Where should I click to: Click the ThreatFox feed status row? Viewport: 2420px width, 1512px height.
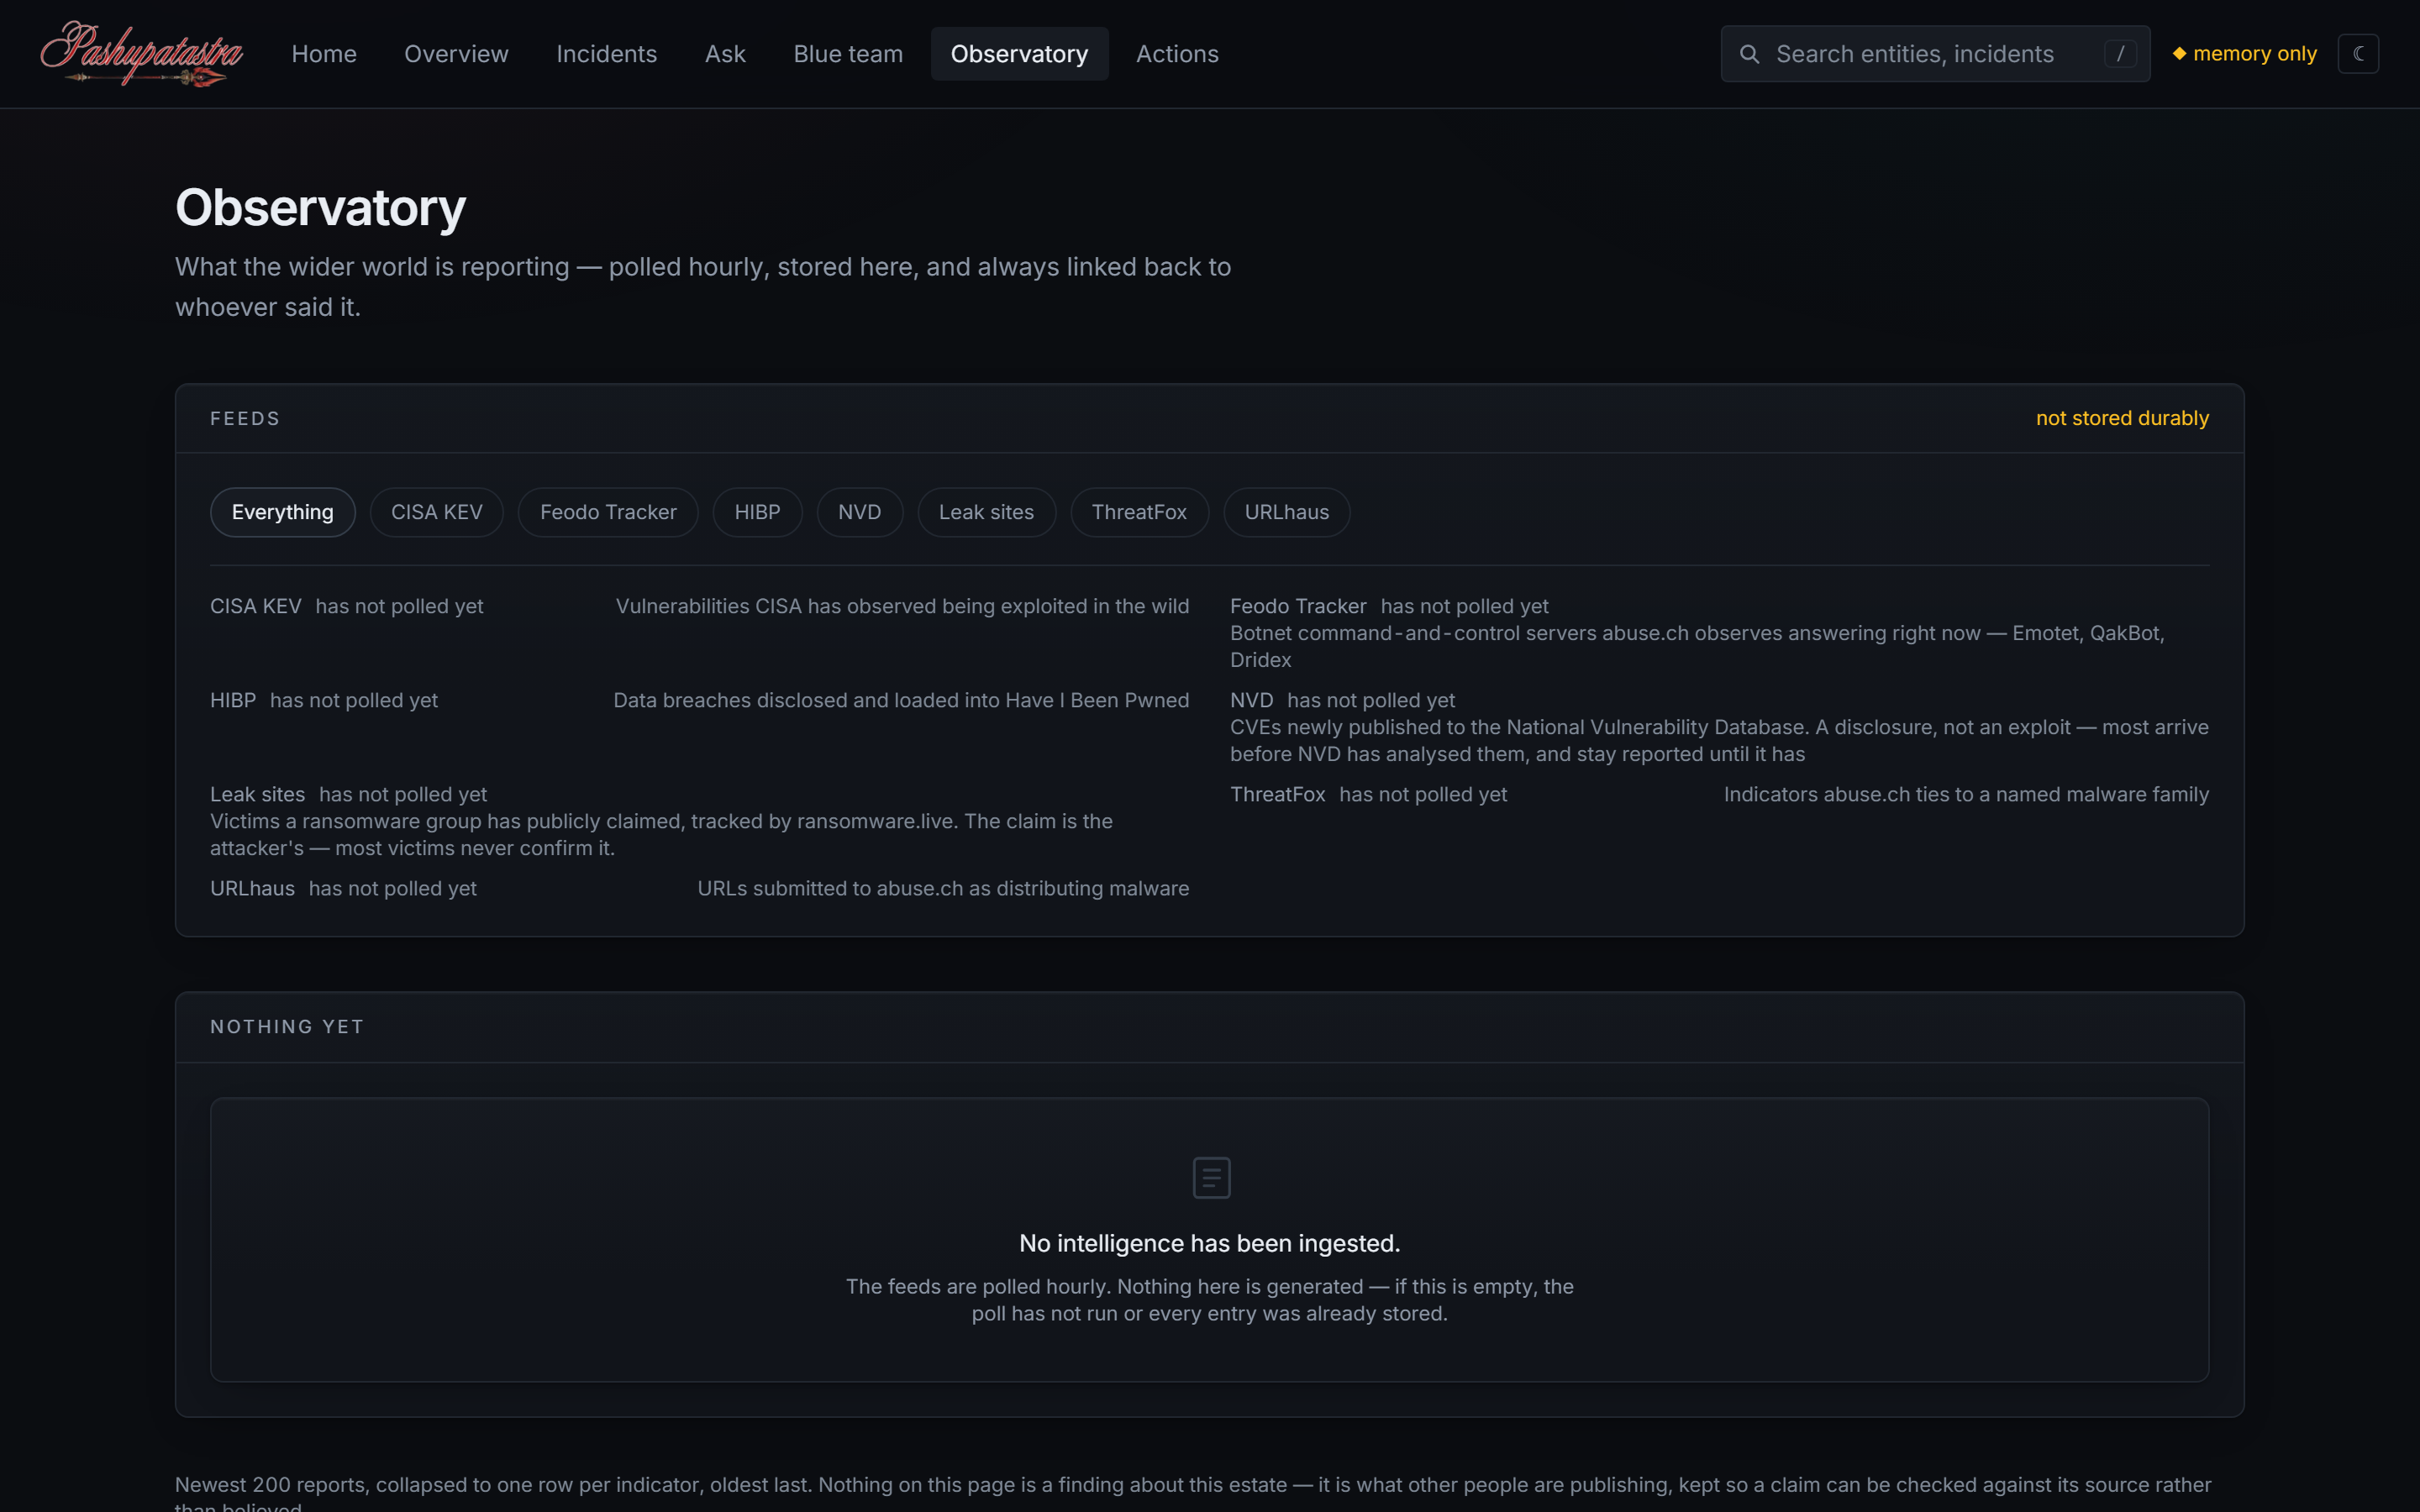(x=1719, y=794)
